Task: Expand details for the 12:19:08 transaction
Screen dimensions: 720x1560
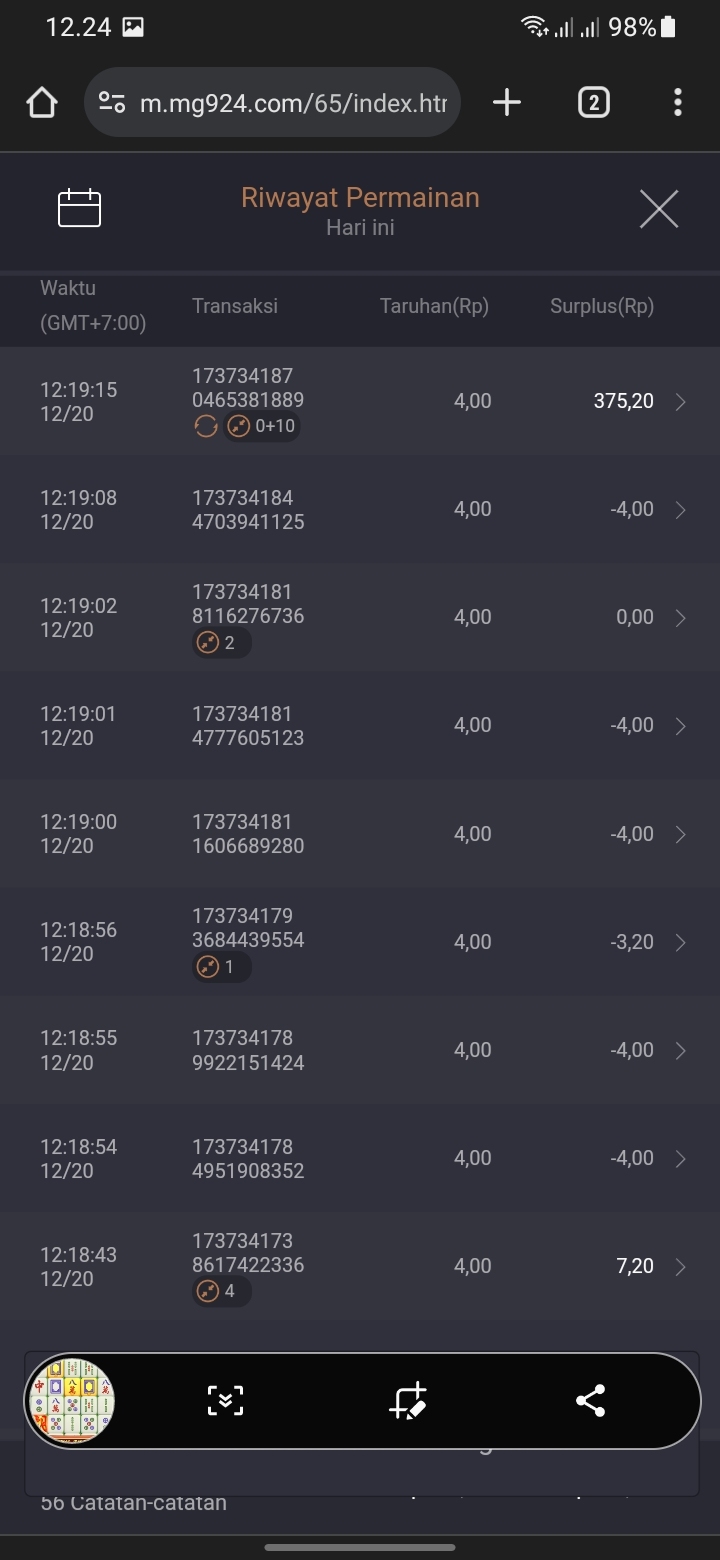Action: pos(680,510)
